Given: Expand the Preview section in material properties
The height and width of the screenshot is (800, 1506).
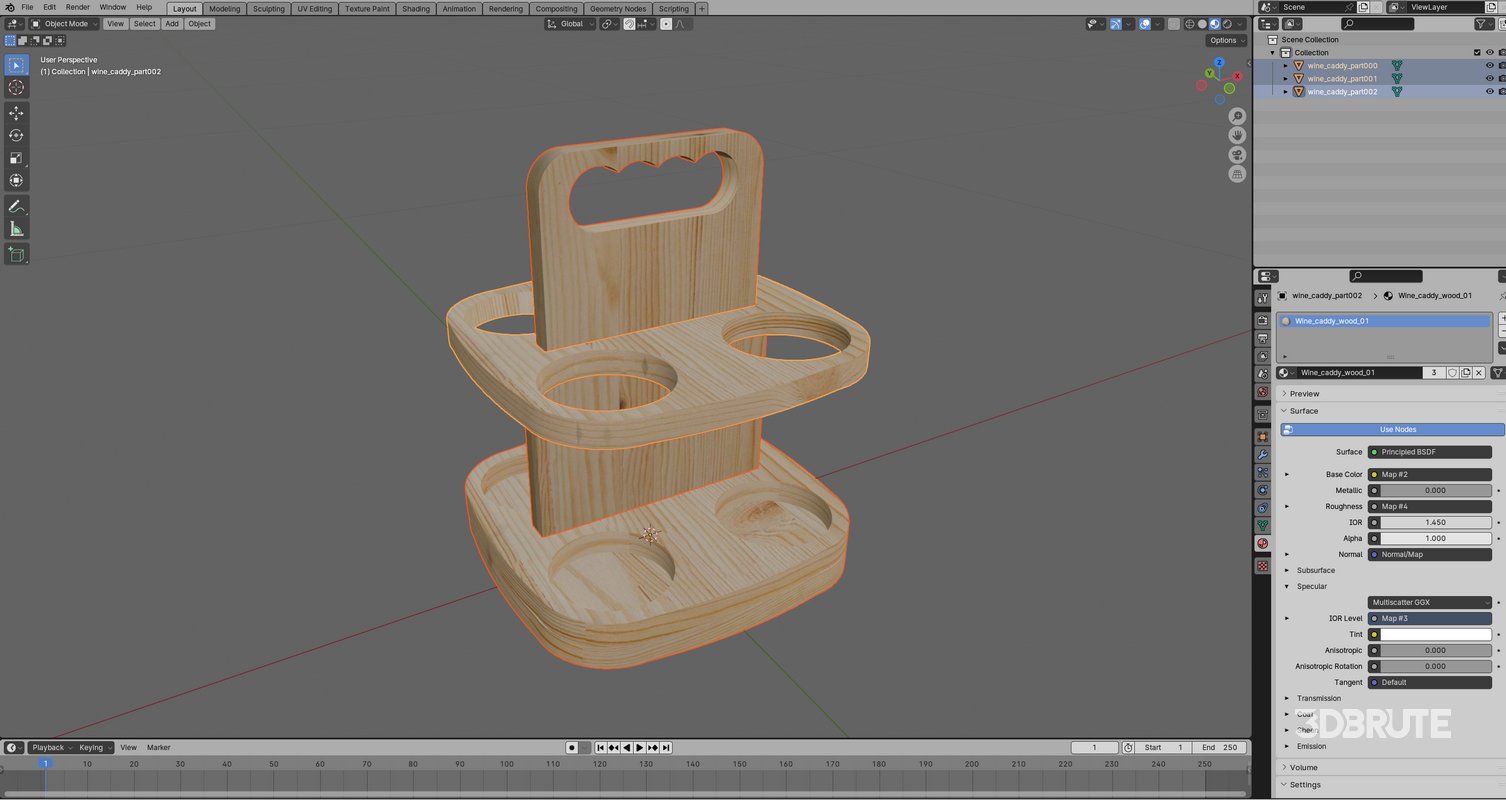Looking at the screenshot, I should [x=1310, y=393].
